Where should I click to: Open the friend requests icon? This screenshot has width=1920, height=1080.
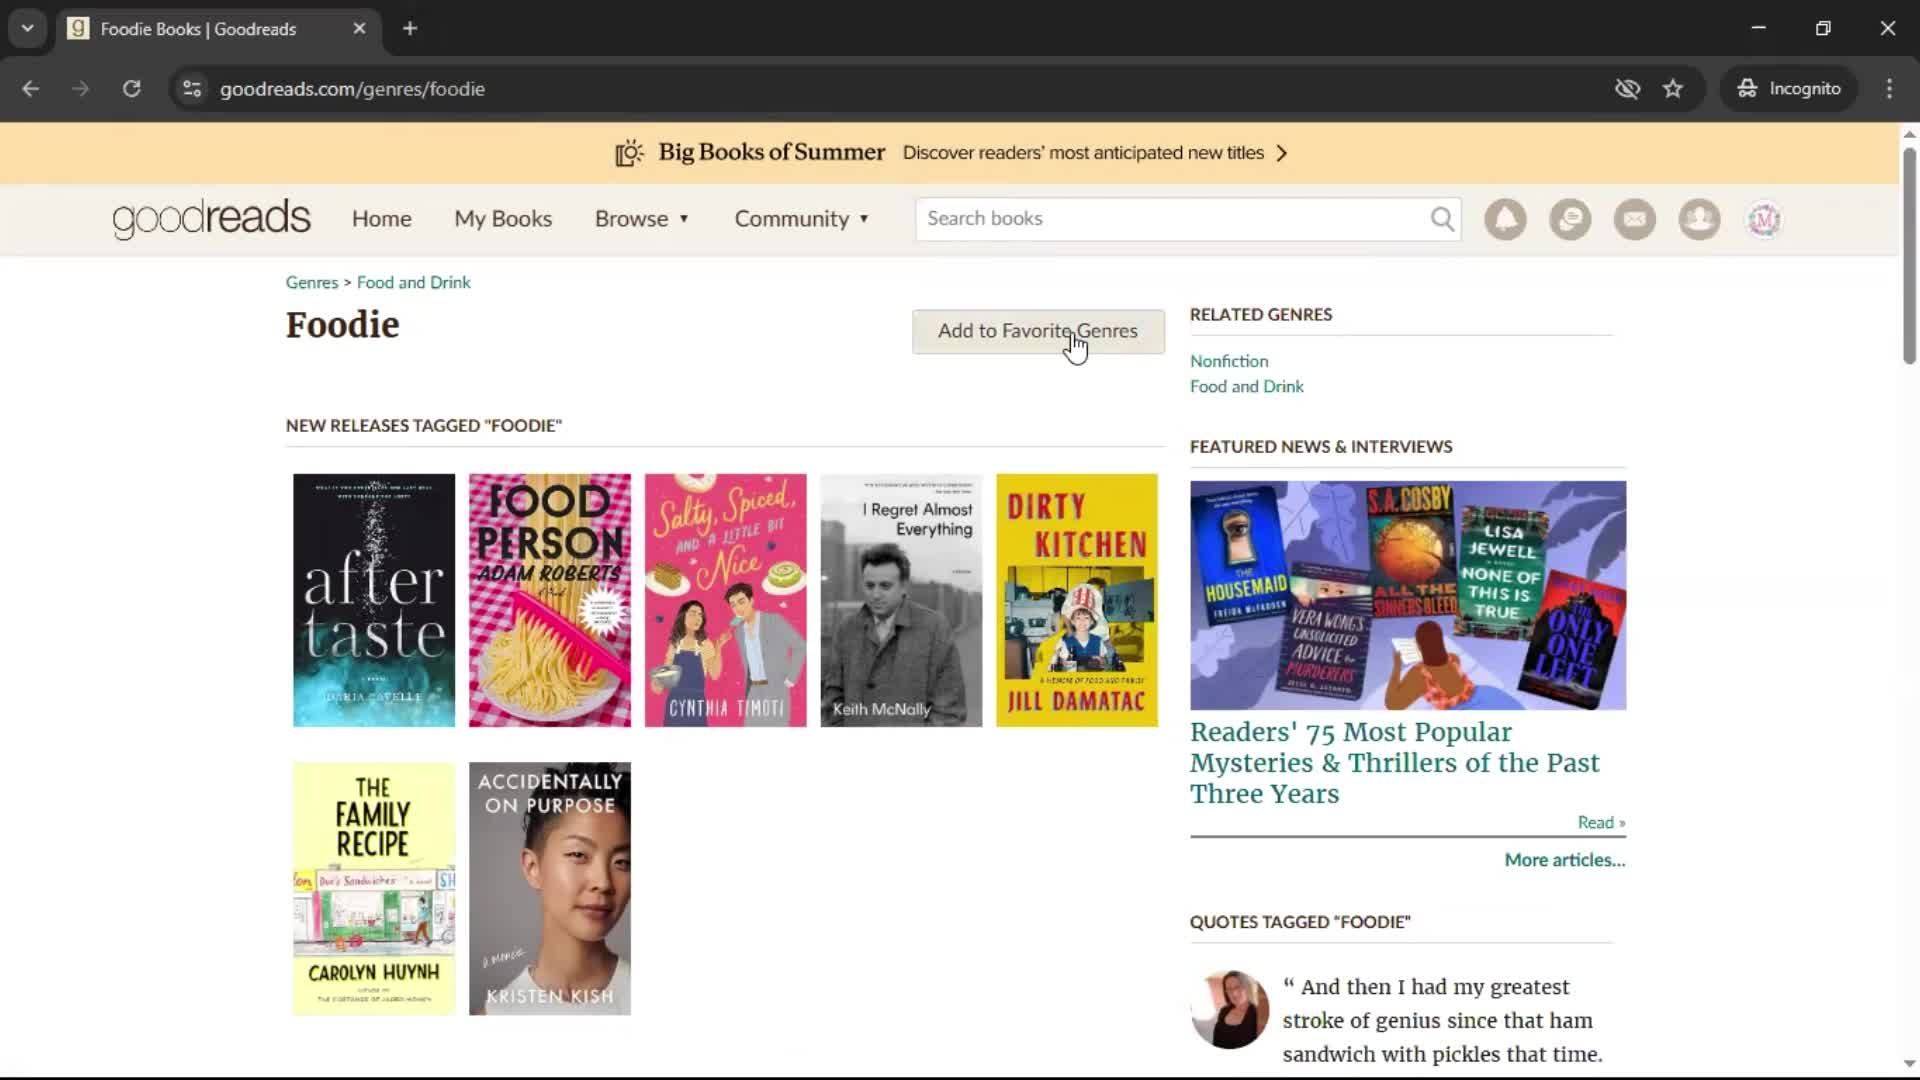tap(1699, 219)
